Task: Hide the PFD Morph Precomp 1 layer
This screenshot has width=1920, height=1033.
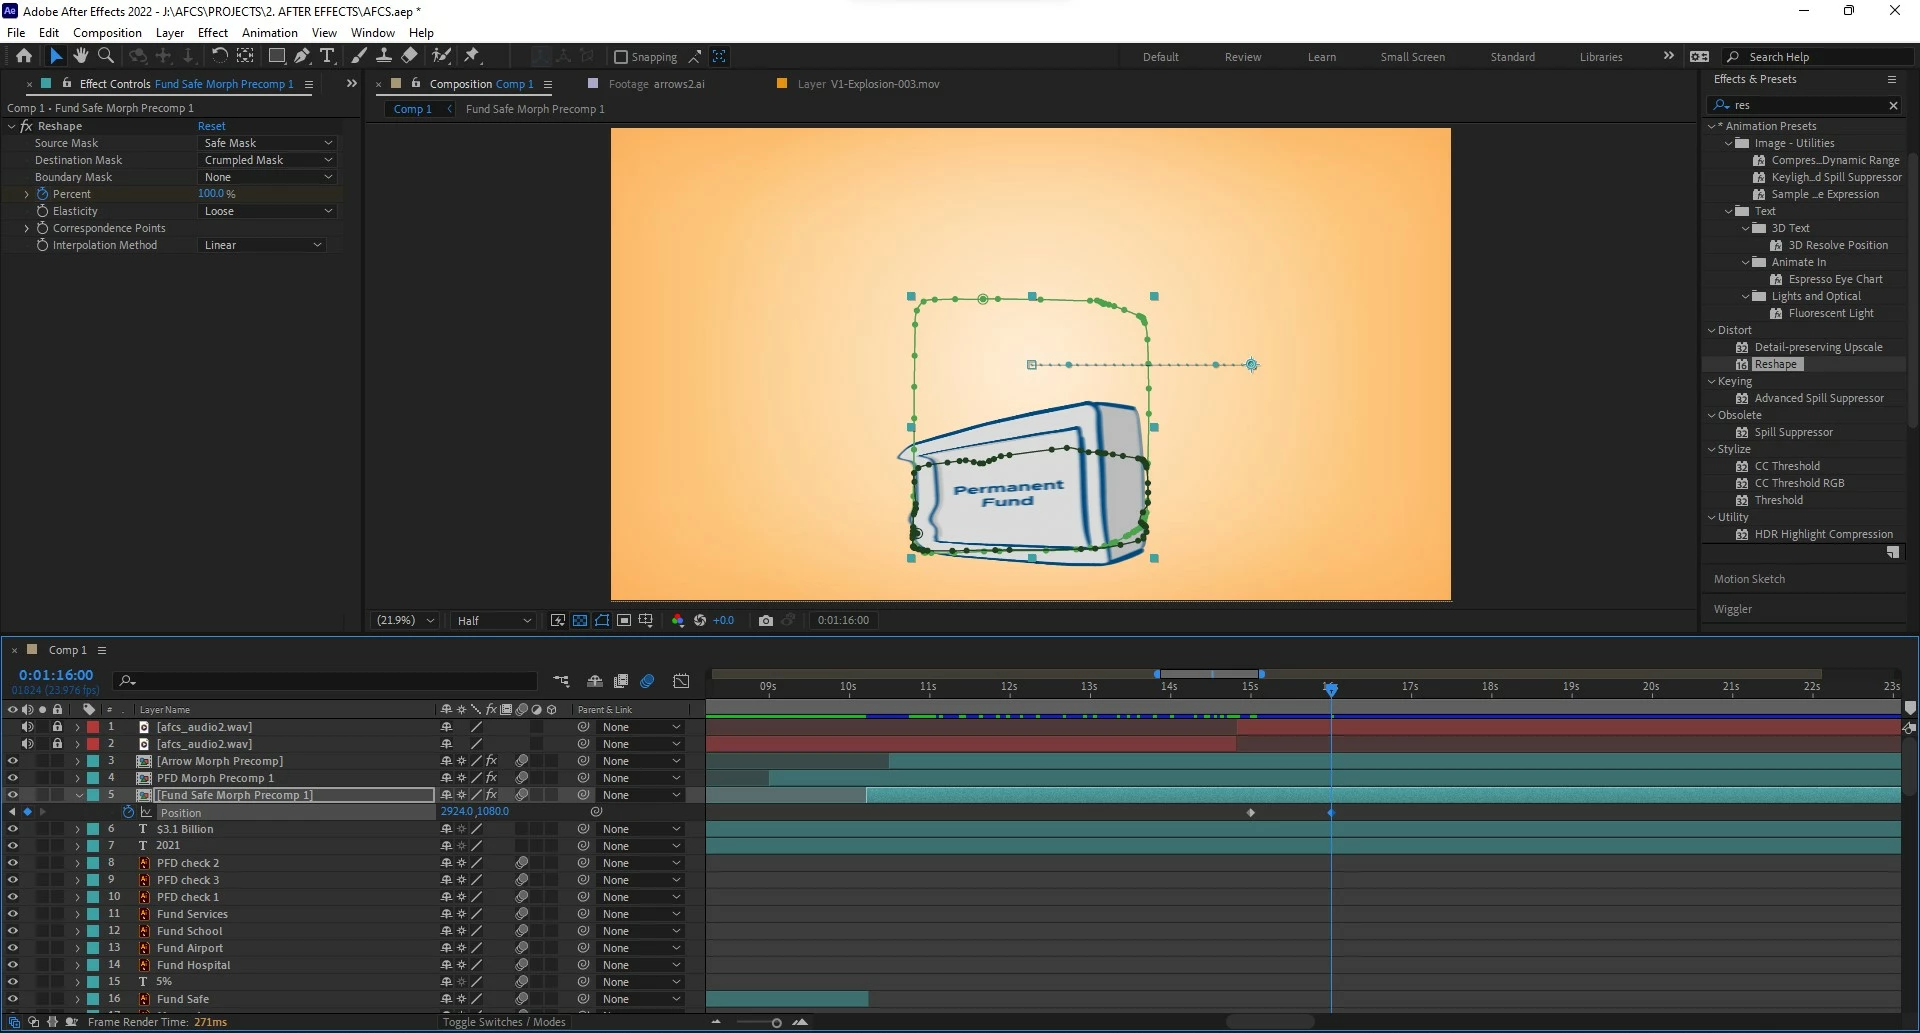Action: [x=13, y=778]
